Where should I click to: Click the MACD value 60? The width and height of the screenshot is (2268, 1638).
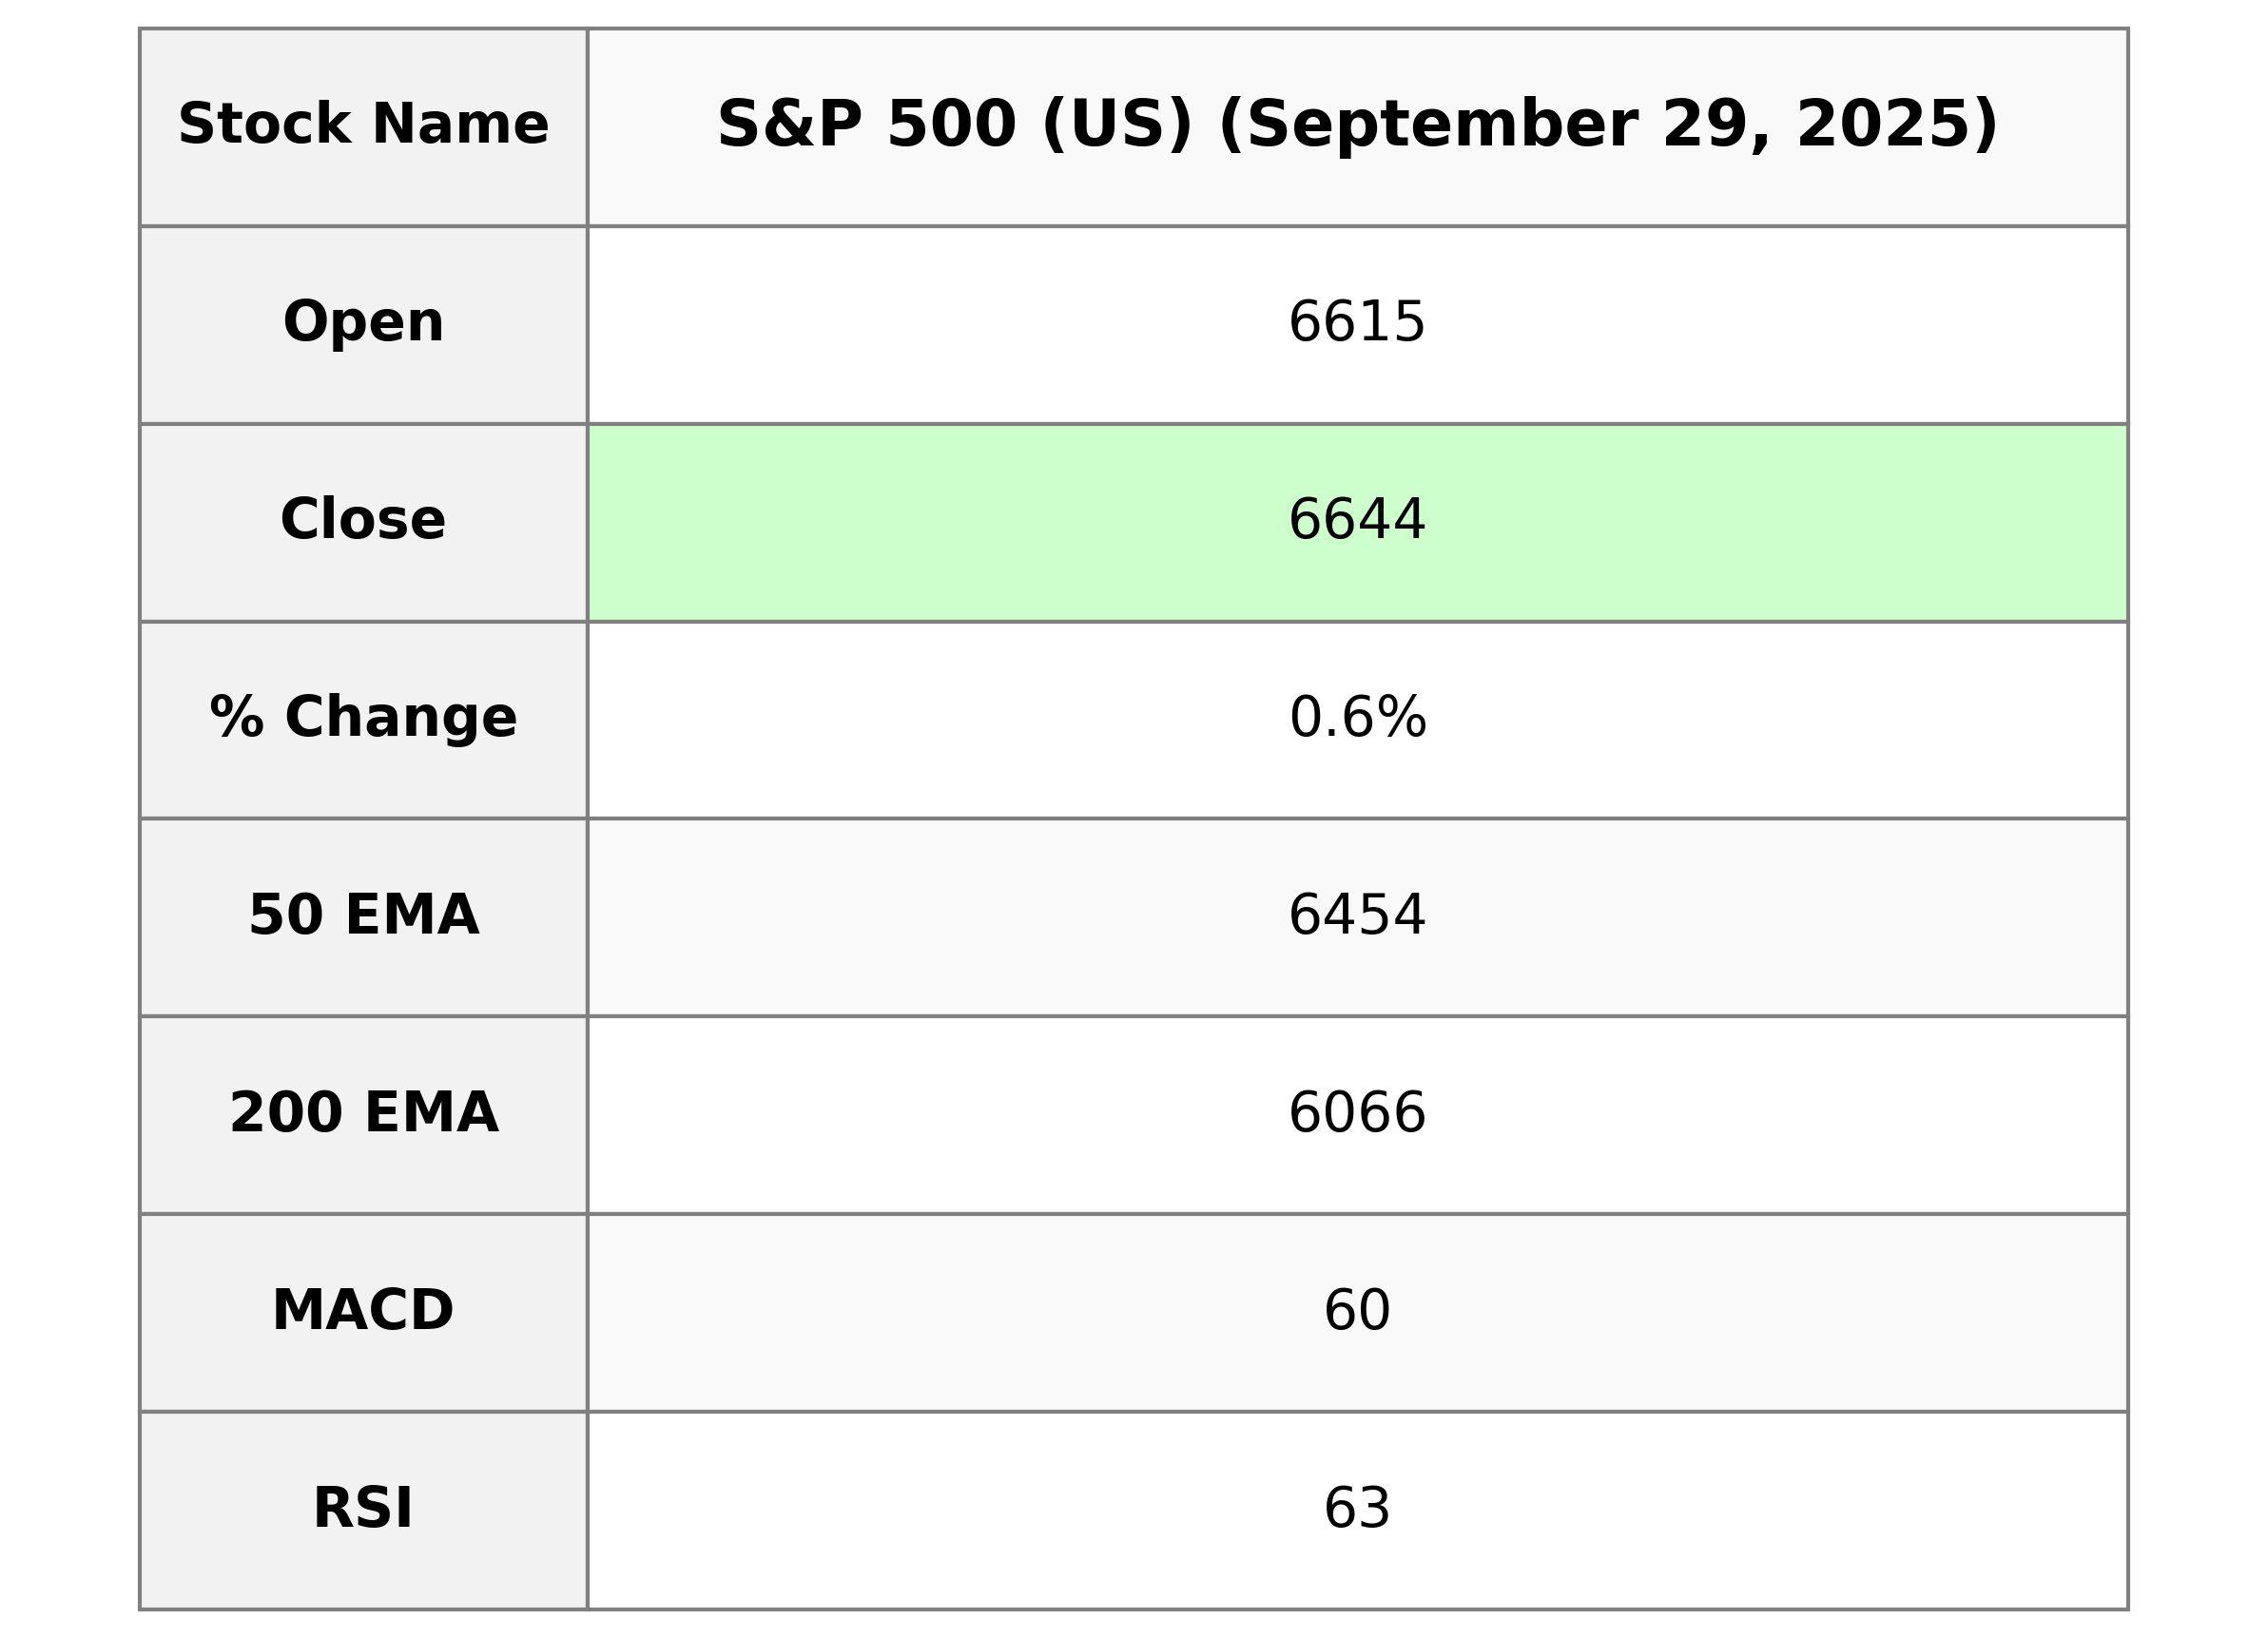pyautogui.click(x=1356, y=1311)
